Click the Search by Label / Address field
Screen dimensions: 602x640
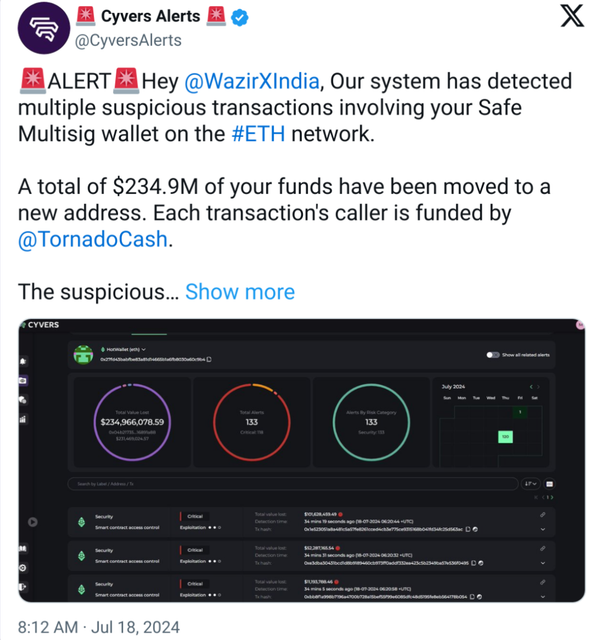293,484
